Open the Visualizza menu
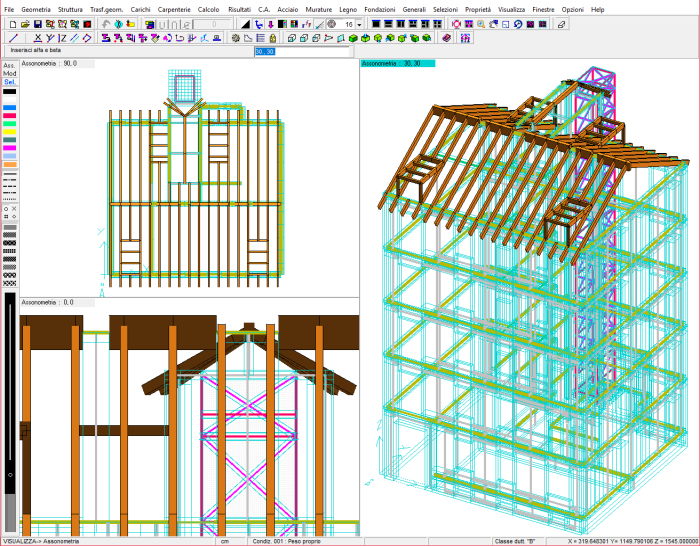 pos(511,9)
